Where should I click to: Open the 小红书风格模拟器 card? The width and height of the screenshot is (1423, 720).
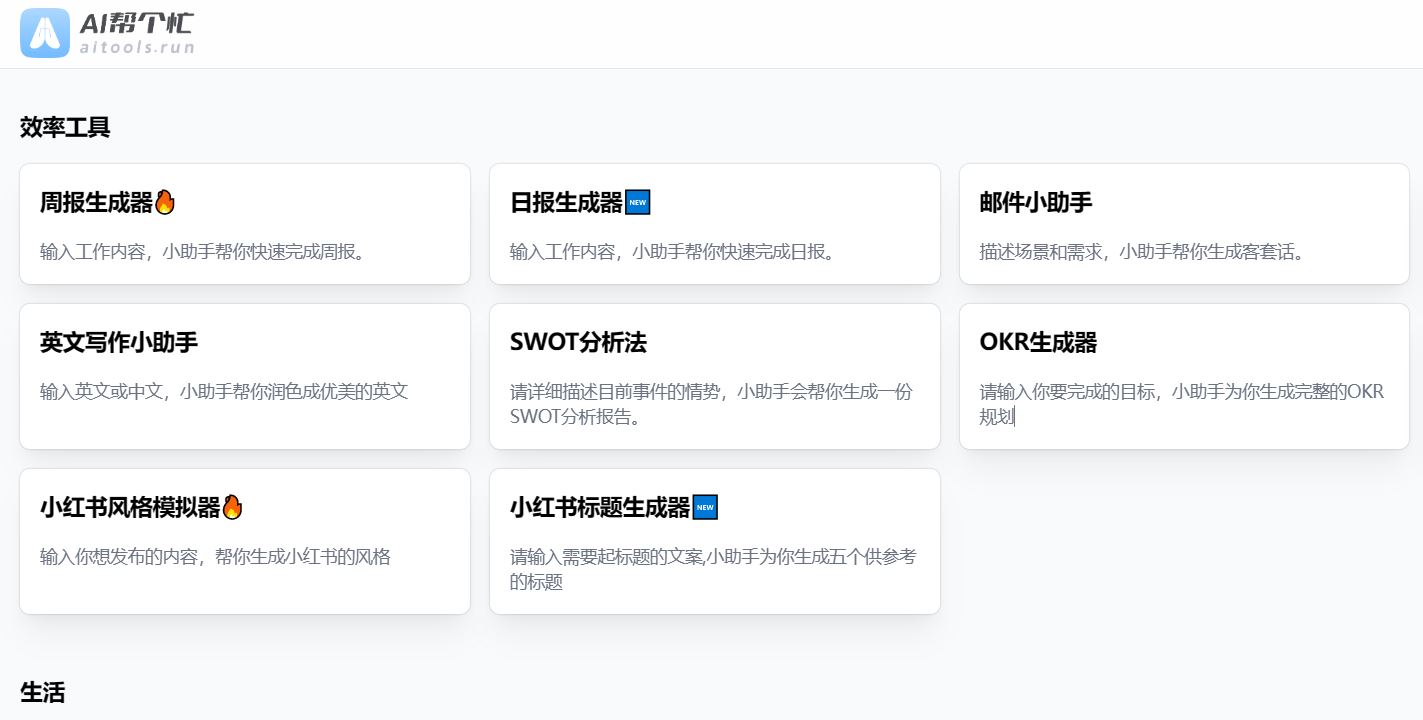tap(244, 540)
